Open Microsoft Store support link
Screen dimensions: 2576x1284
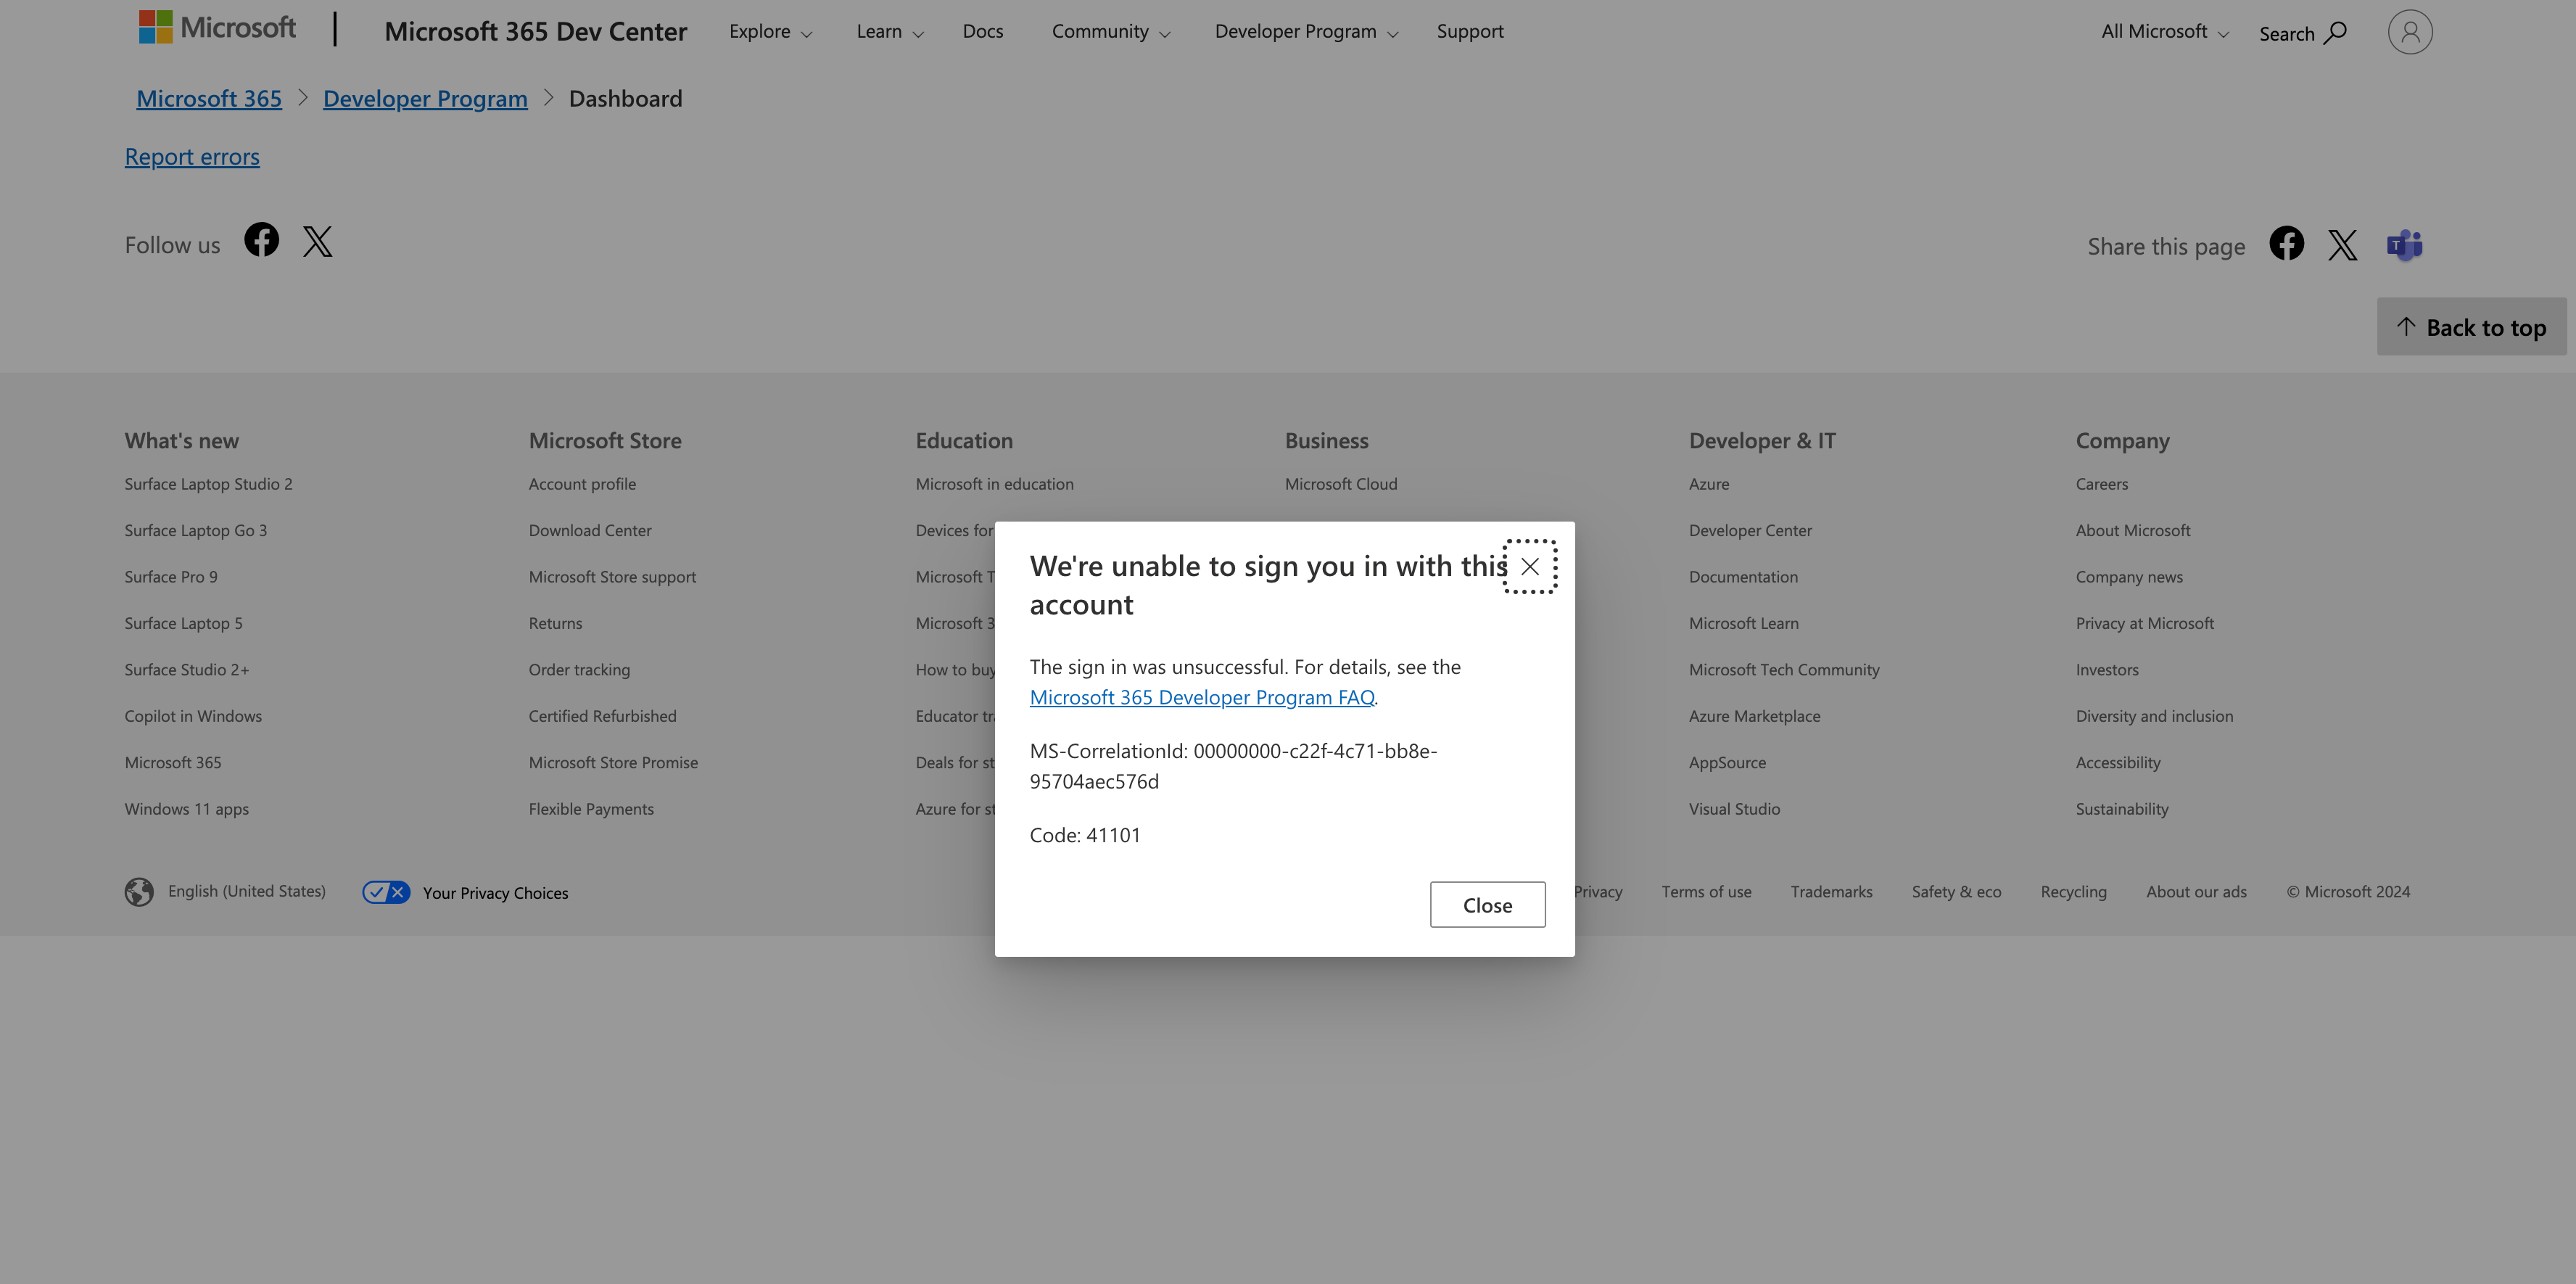(x=612, y=577)
